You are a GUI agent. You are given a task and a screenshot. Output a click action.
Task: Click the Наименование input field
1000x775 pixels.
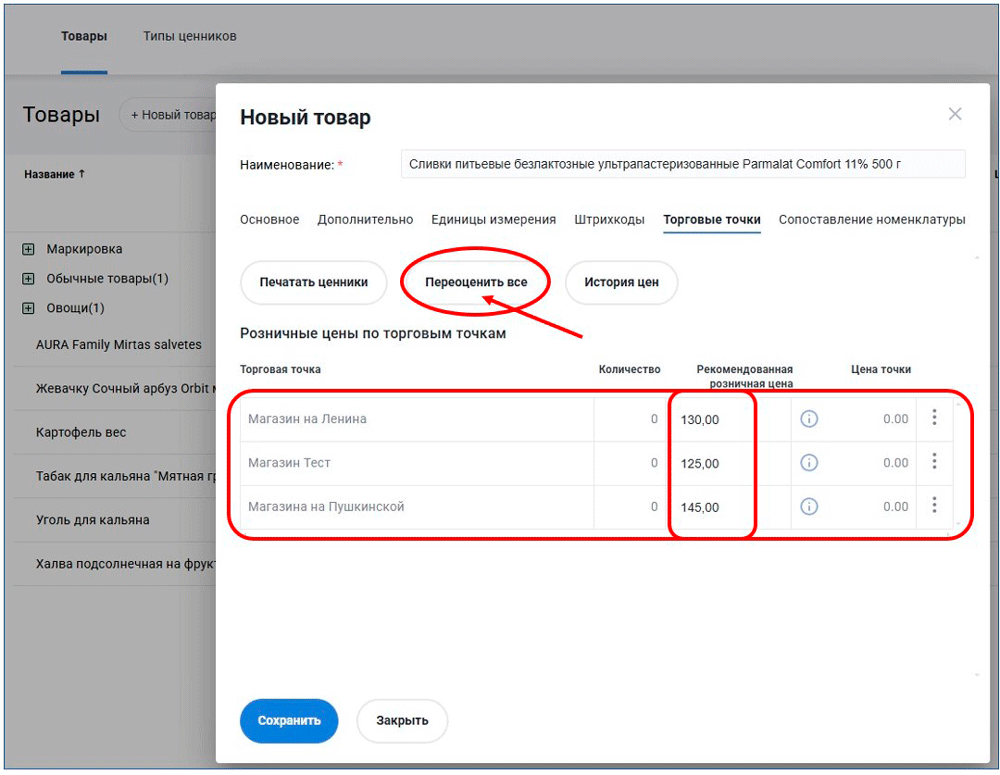point(683,164)
